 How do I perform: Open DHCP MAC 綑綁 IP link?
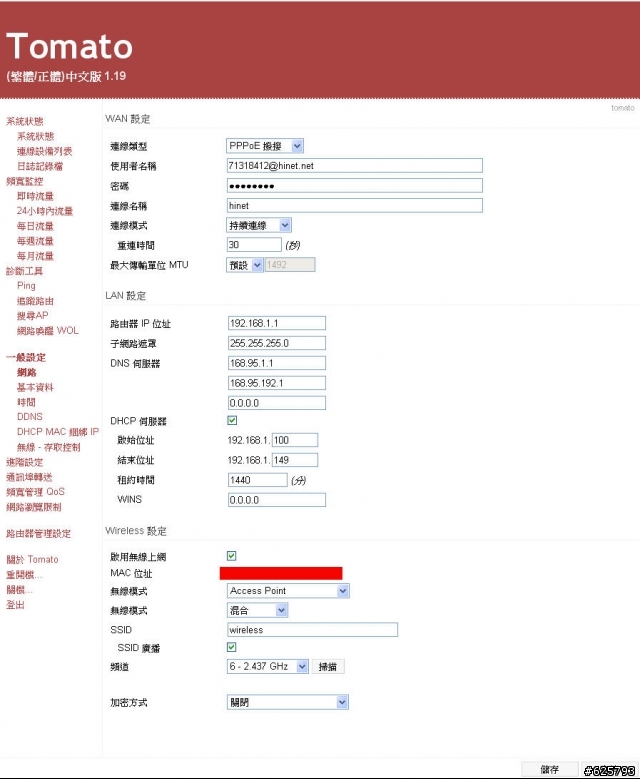pyautogui.click(x=58, y=432)
